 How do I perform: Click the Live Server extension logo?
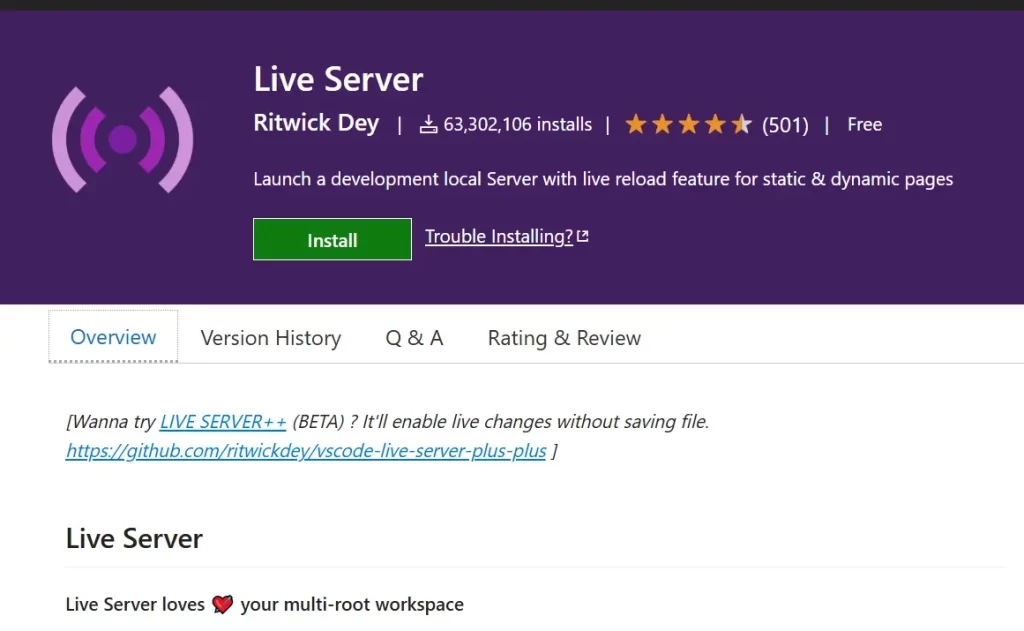pyautogui.click(x=123, y=139)
